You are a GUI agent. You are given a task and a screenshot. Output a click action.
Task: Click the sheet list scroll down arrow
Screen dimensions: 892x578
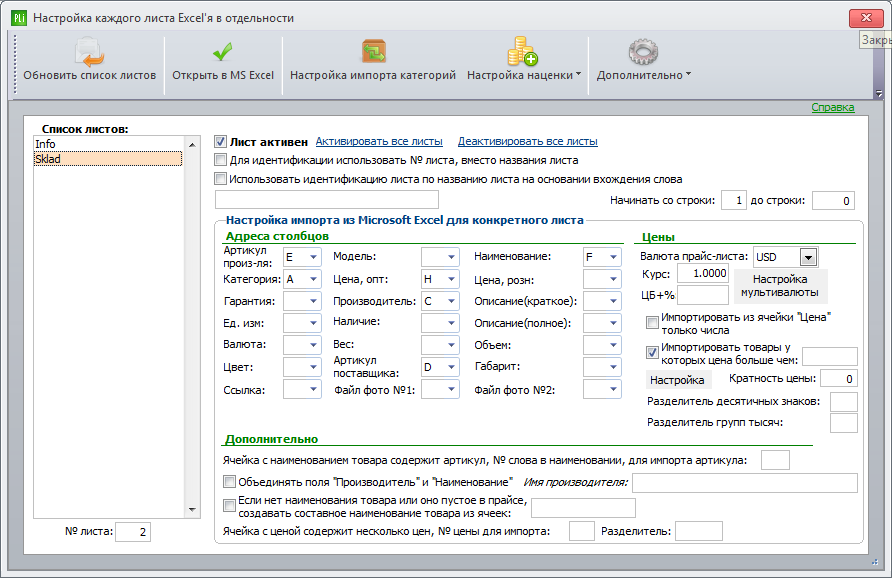point(192,510)
